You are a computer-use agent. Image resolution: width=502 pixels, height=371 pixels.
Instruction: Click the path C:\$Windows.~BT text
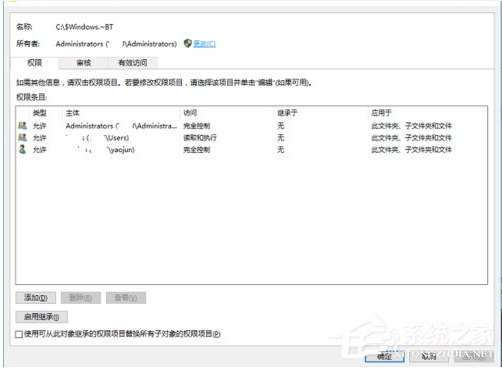[85, 27]
